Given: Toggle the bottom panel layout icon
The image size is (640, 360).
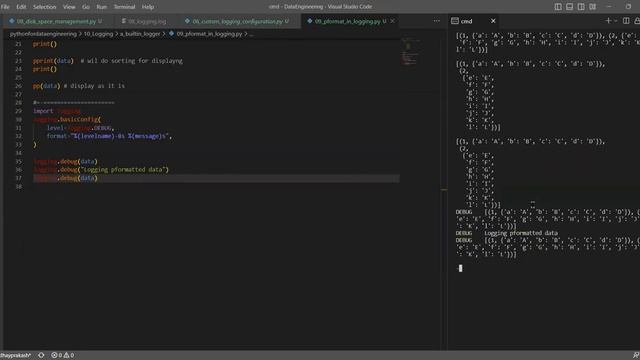Looking at the screenshot, I should pos(569,7).
